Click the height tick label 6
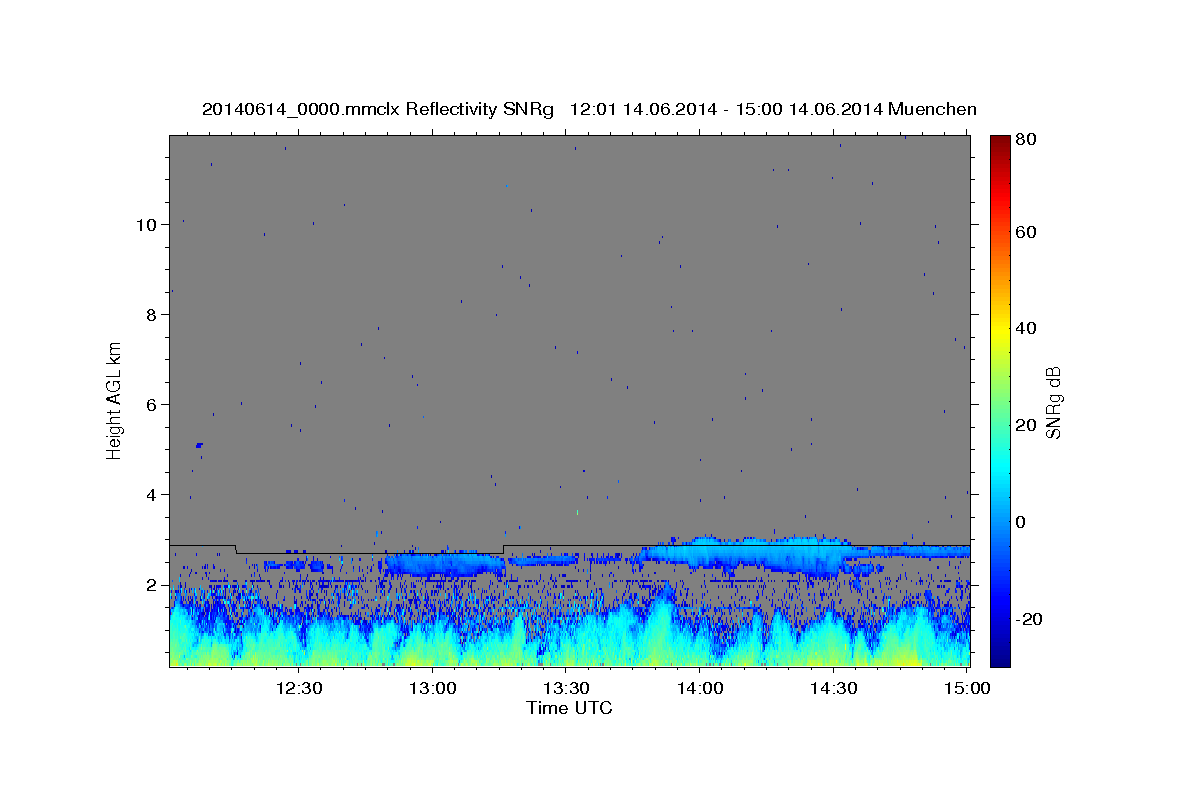This screenshot has width=1200, height=800. (x=151, y=404)
